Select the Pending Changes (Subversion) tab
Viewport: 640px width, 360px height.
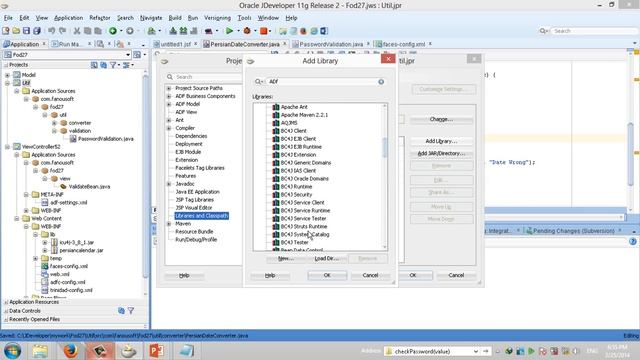pos(573,231)
